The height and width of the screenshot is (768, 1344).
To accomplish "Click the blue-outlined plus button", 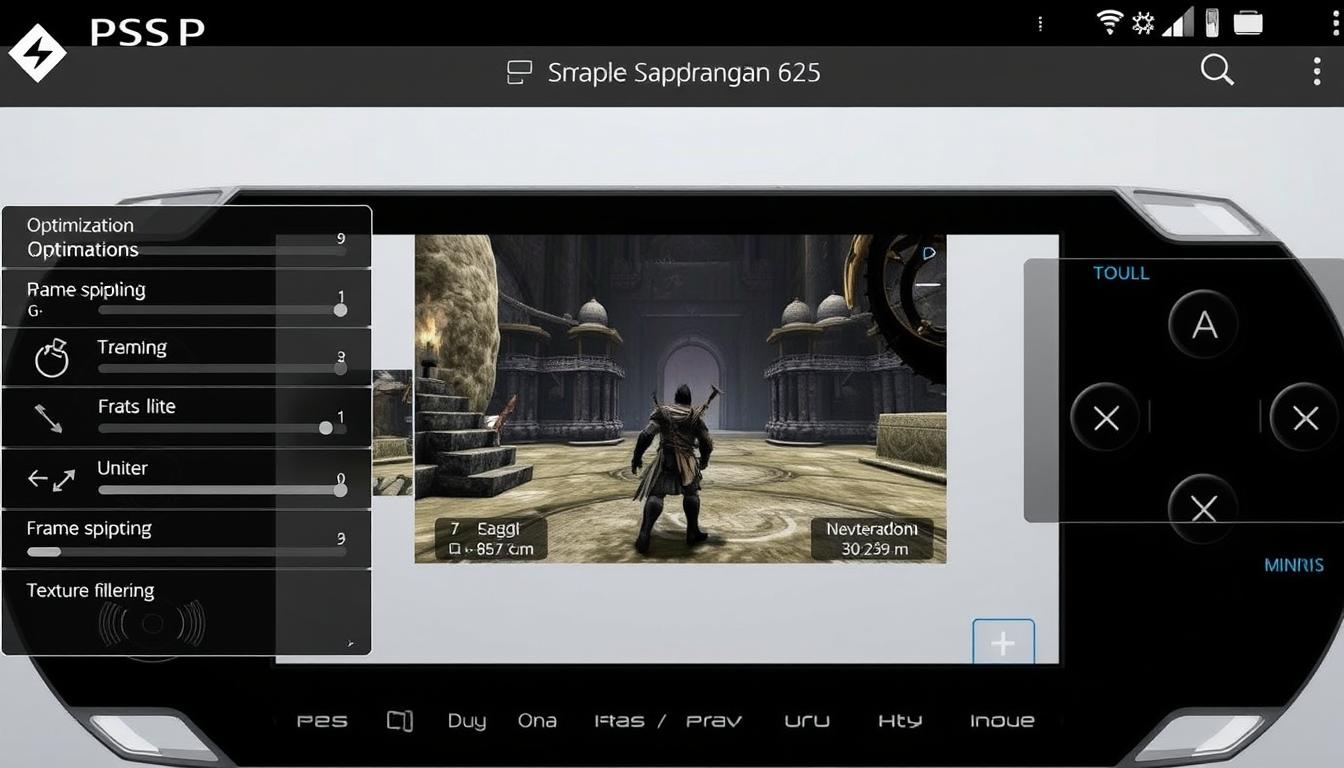I will tap(1003, 642).
